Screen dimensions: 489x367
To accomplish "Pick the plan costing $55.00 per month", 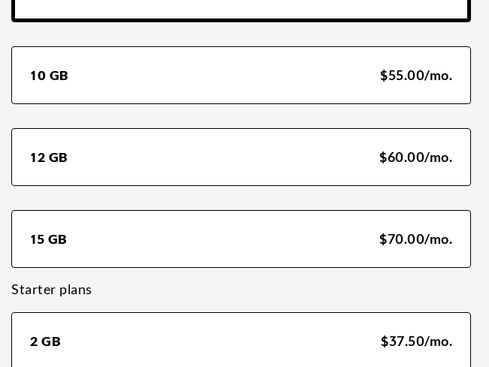I will [241, 75].
